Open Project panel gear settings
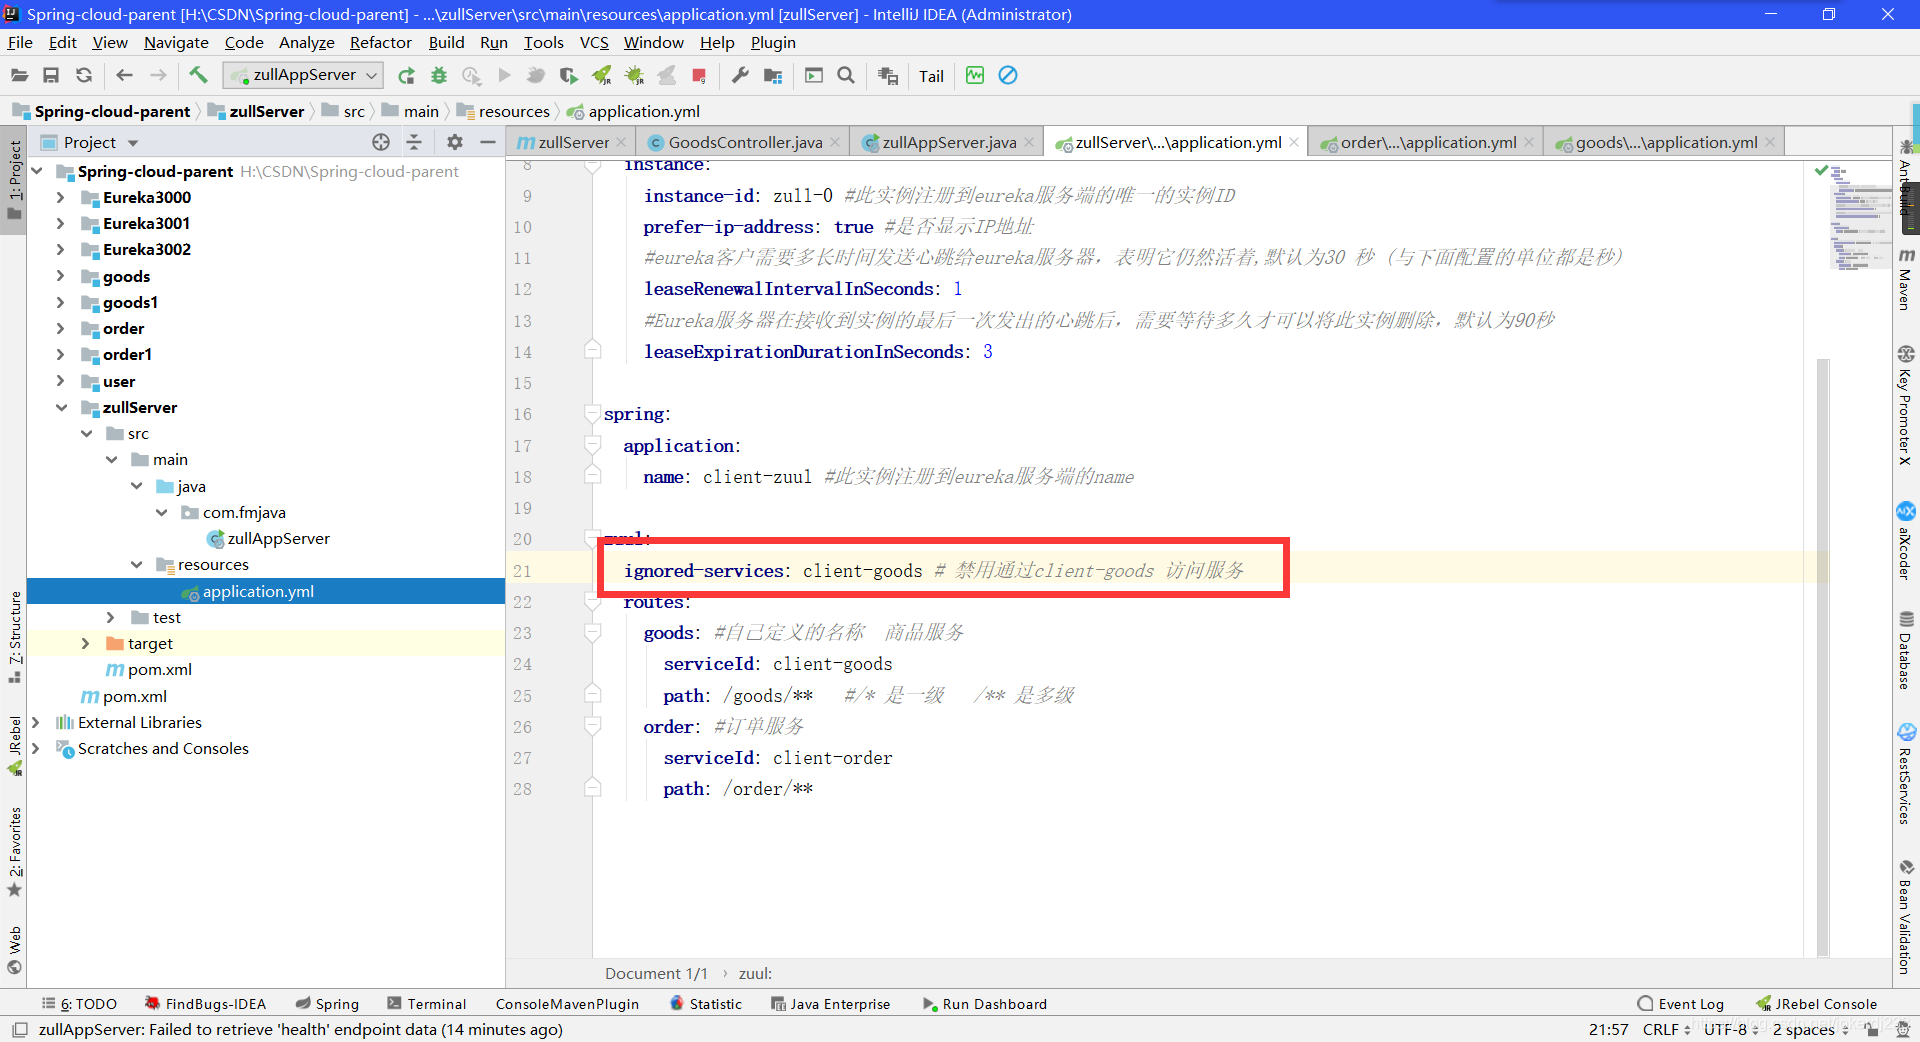The height and width of the screenshot is (1042, 1920). 455,142
